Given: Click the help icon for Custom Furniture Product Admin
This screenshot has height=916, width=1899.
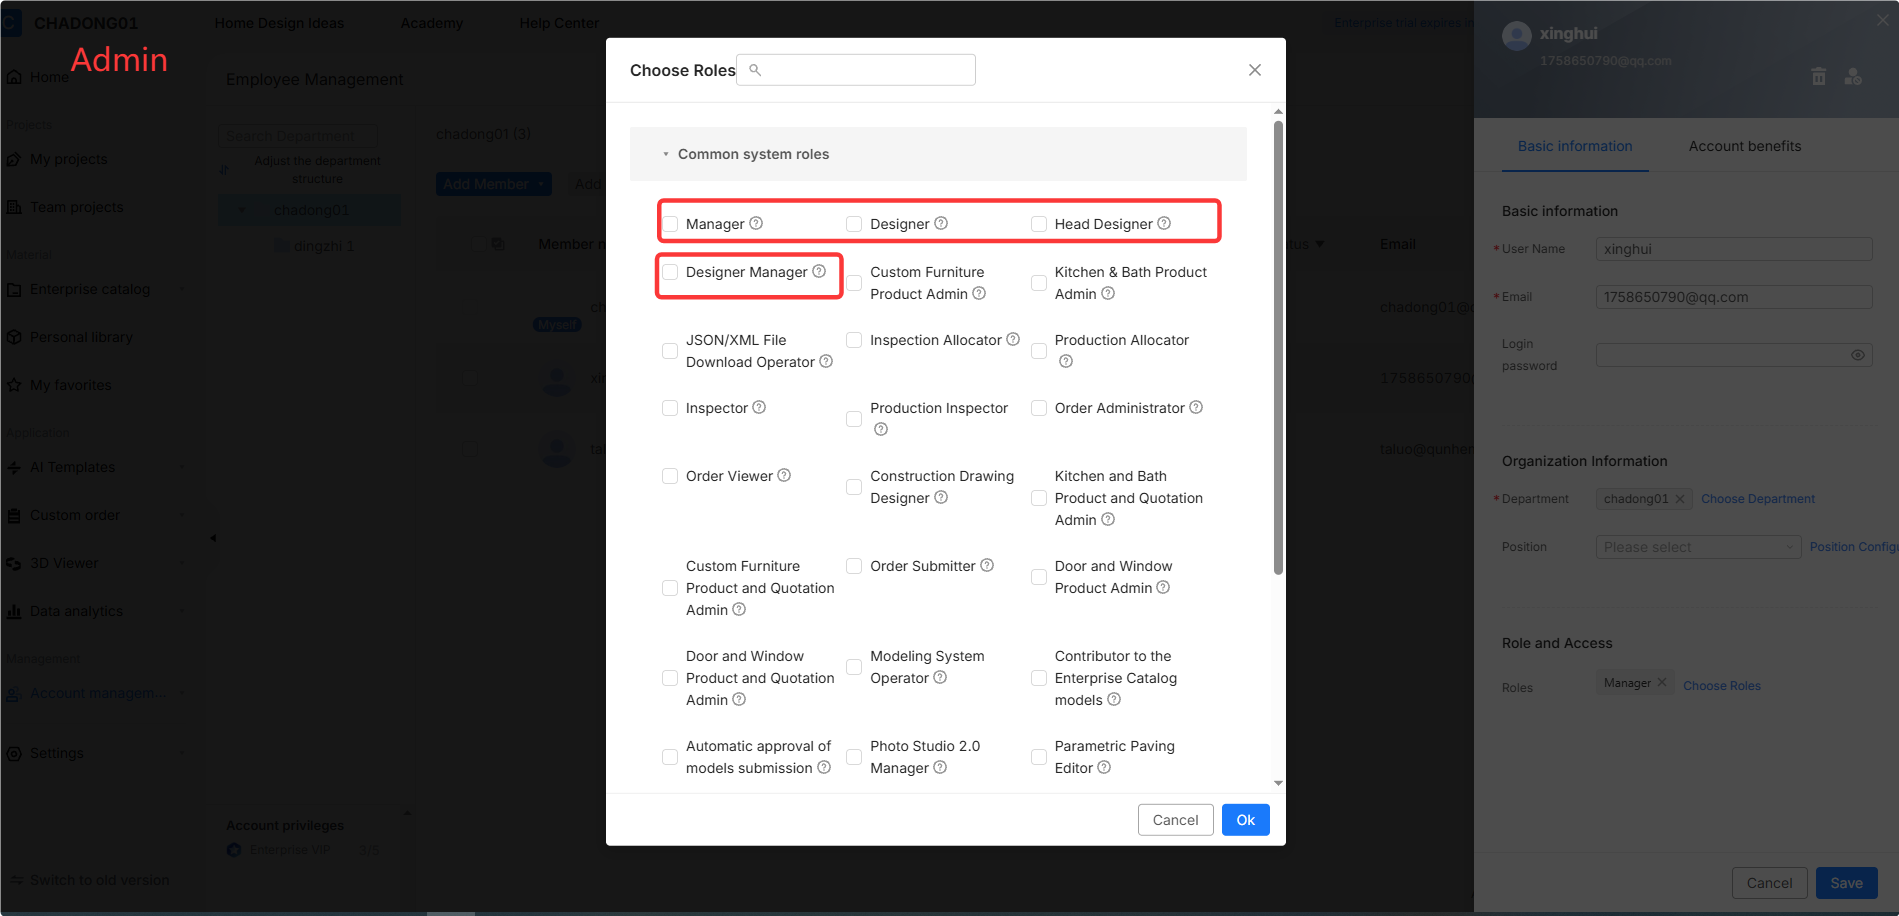Looking at the screenshot, I should 979,293.
